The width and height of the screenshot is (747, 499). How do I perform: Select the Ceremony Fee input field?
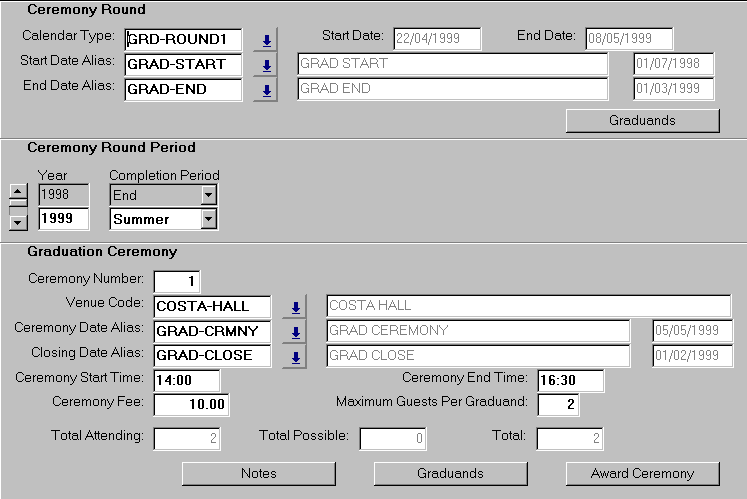point(192,404)
